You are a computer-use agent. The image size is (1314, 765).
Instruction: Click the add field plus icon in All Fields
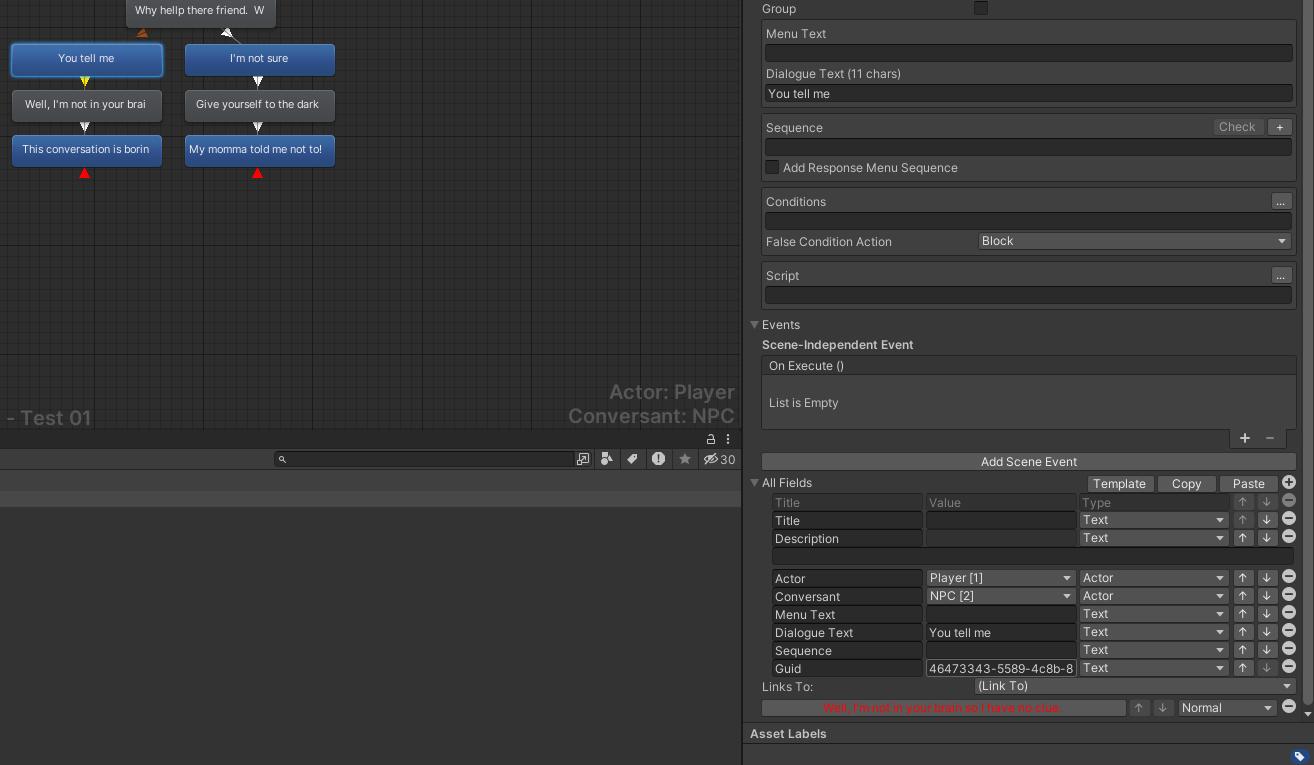tap(1289, 483)
